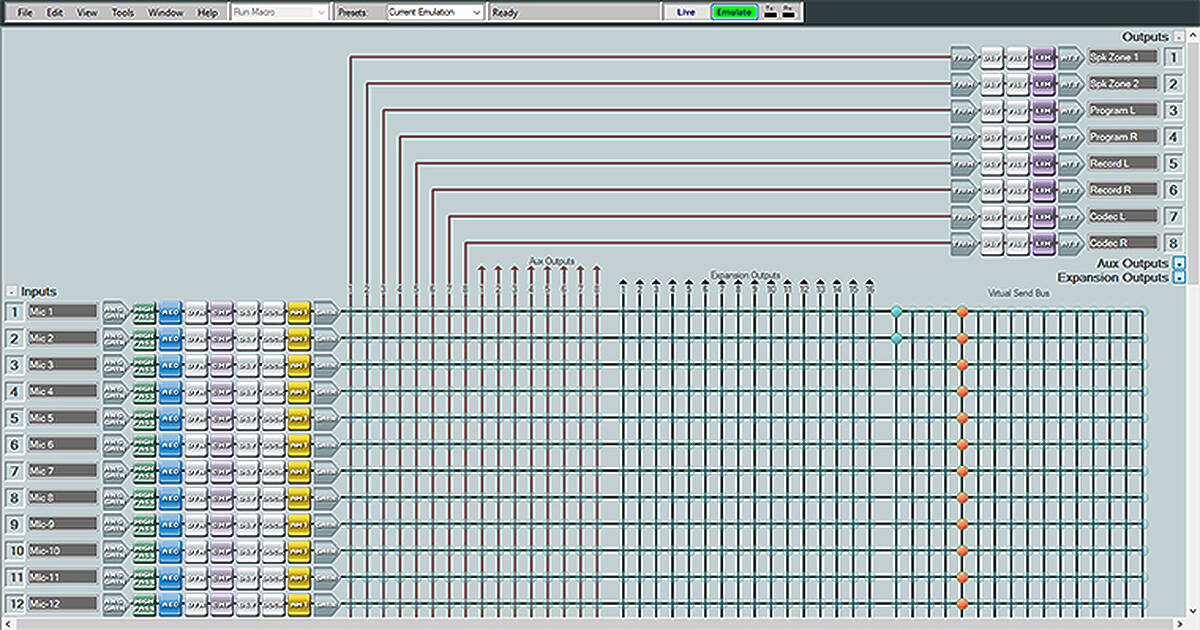Open the purple limiter block for Record R
Screen dimensions: 1200x630
click(x=1043, y=189)
